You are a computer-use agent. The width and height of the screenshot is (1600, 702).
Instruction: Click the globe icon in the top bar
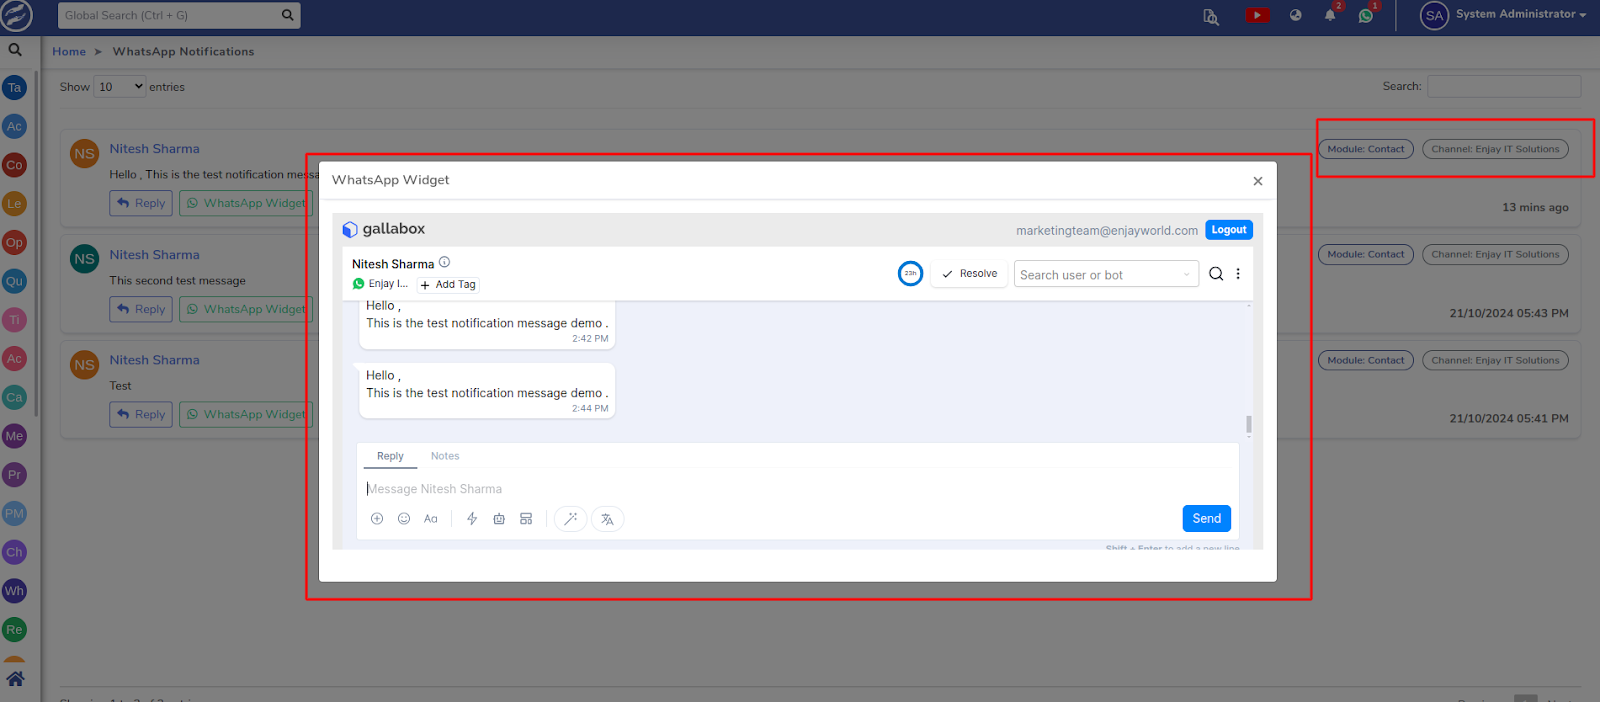[1295, 15]
